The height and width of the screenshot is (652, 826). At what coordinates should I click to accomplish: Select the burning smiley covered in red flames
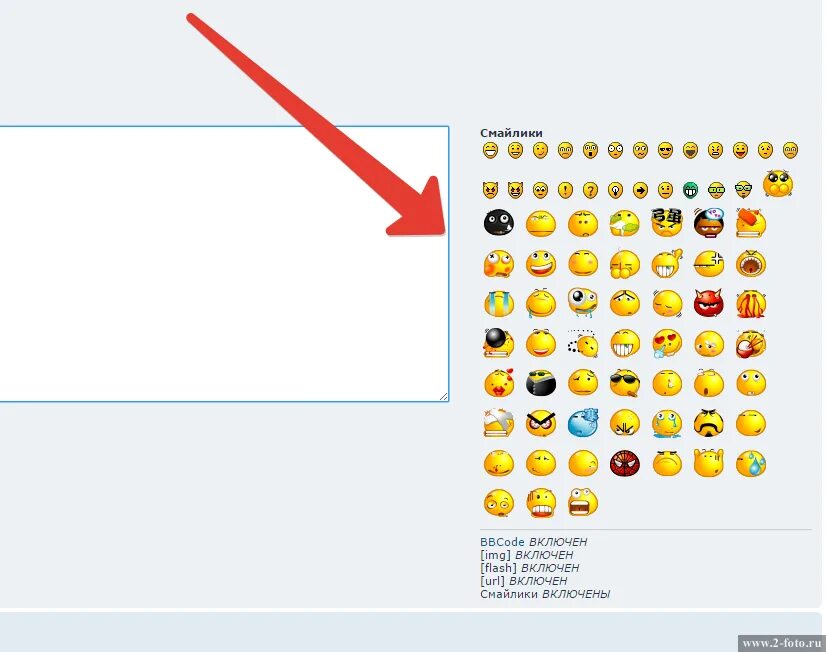click(x=751, y=303)
